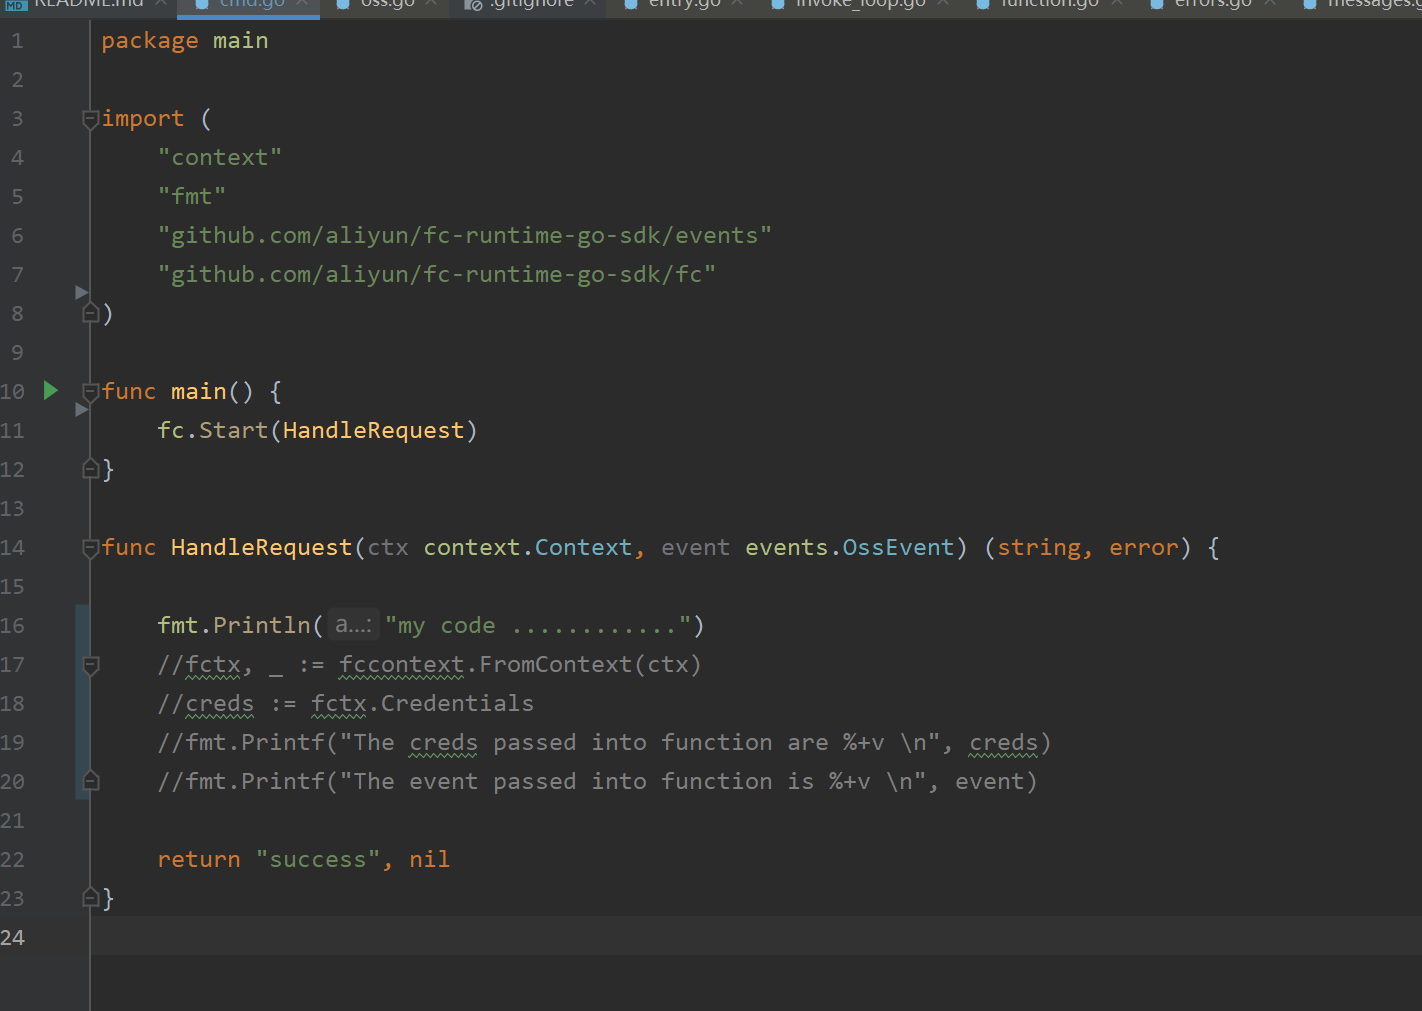Click the fc-runtime-go-sdk/fc import path
The width and height of the screenshot is (1422, 1011).
coord(437,275)
